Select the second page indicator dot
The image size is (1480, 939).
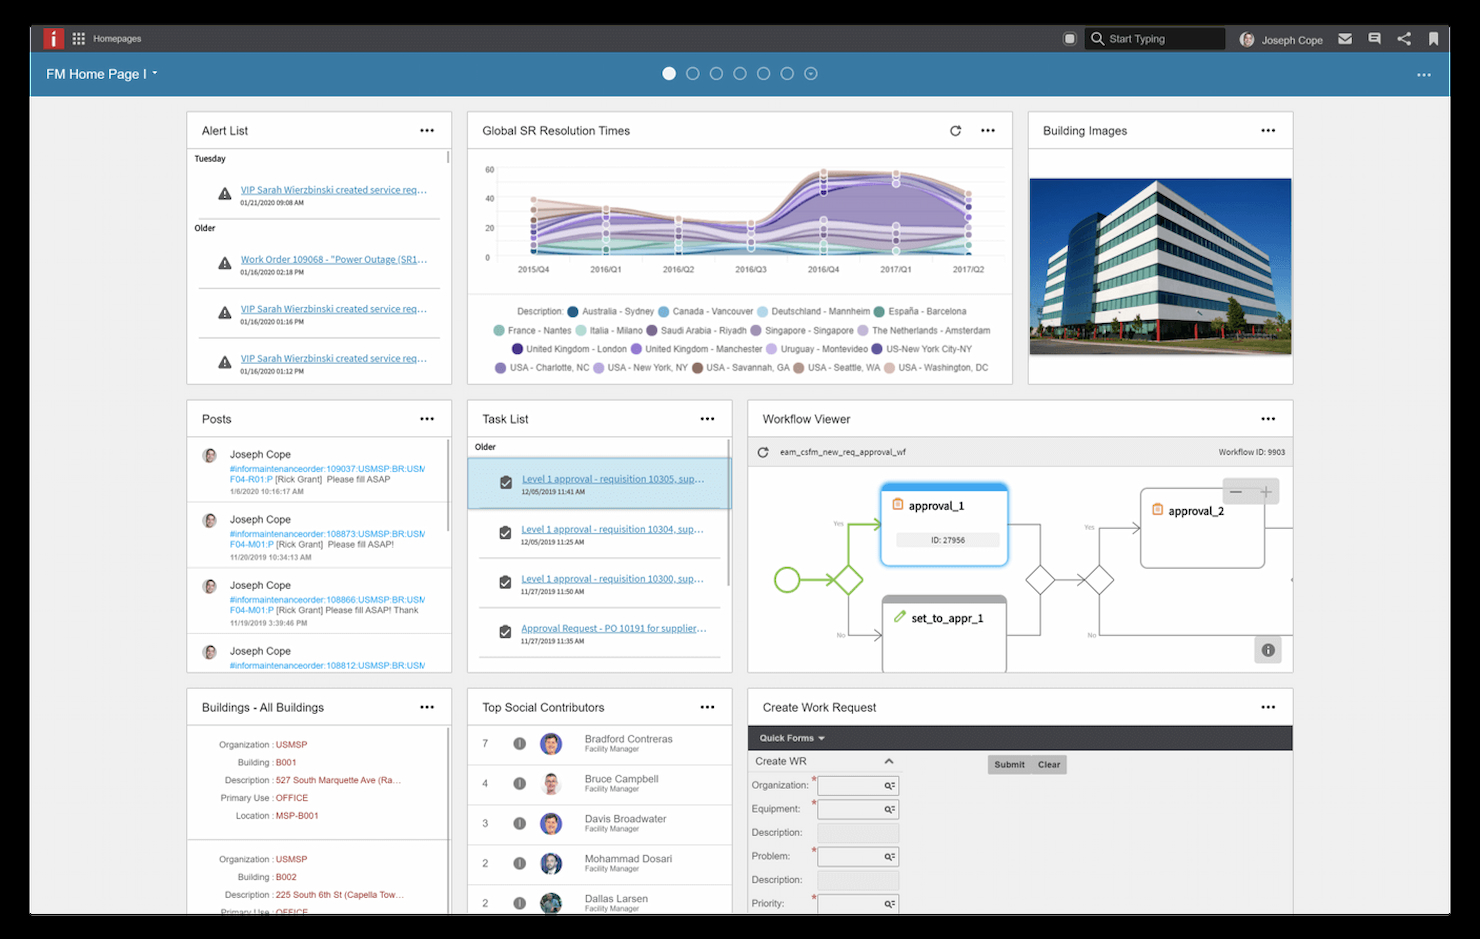point(692,73)
